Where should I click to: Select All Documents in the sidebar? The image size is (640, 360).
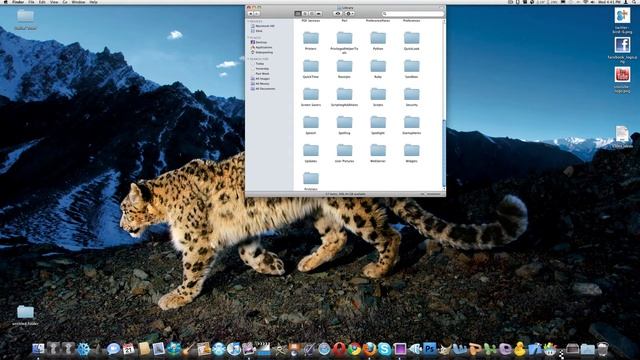263,89
